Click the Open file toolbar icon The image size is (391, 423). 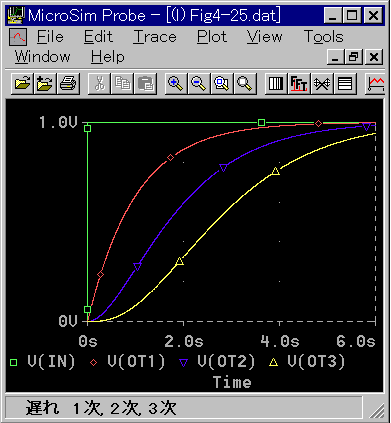22,83
